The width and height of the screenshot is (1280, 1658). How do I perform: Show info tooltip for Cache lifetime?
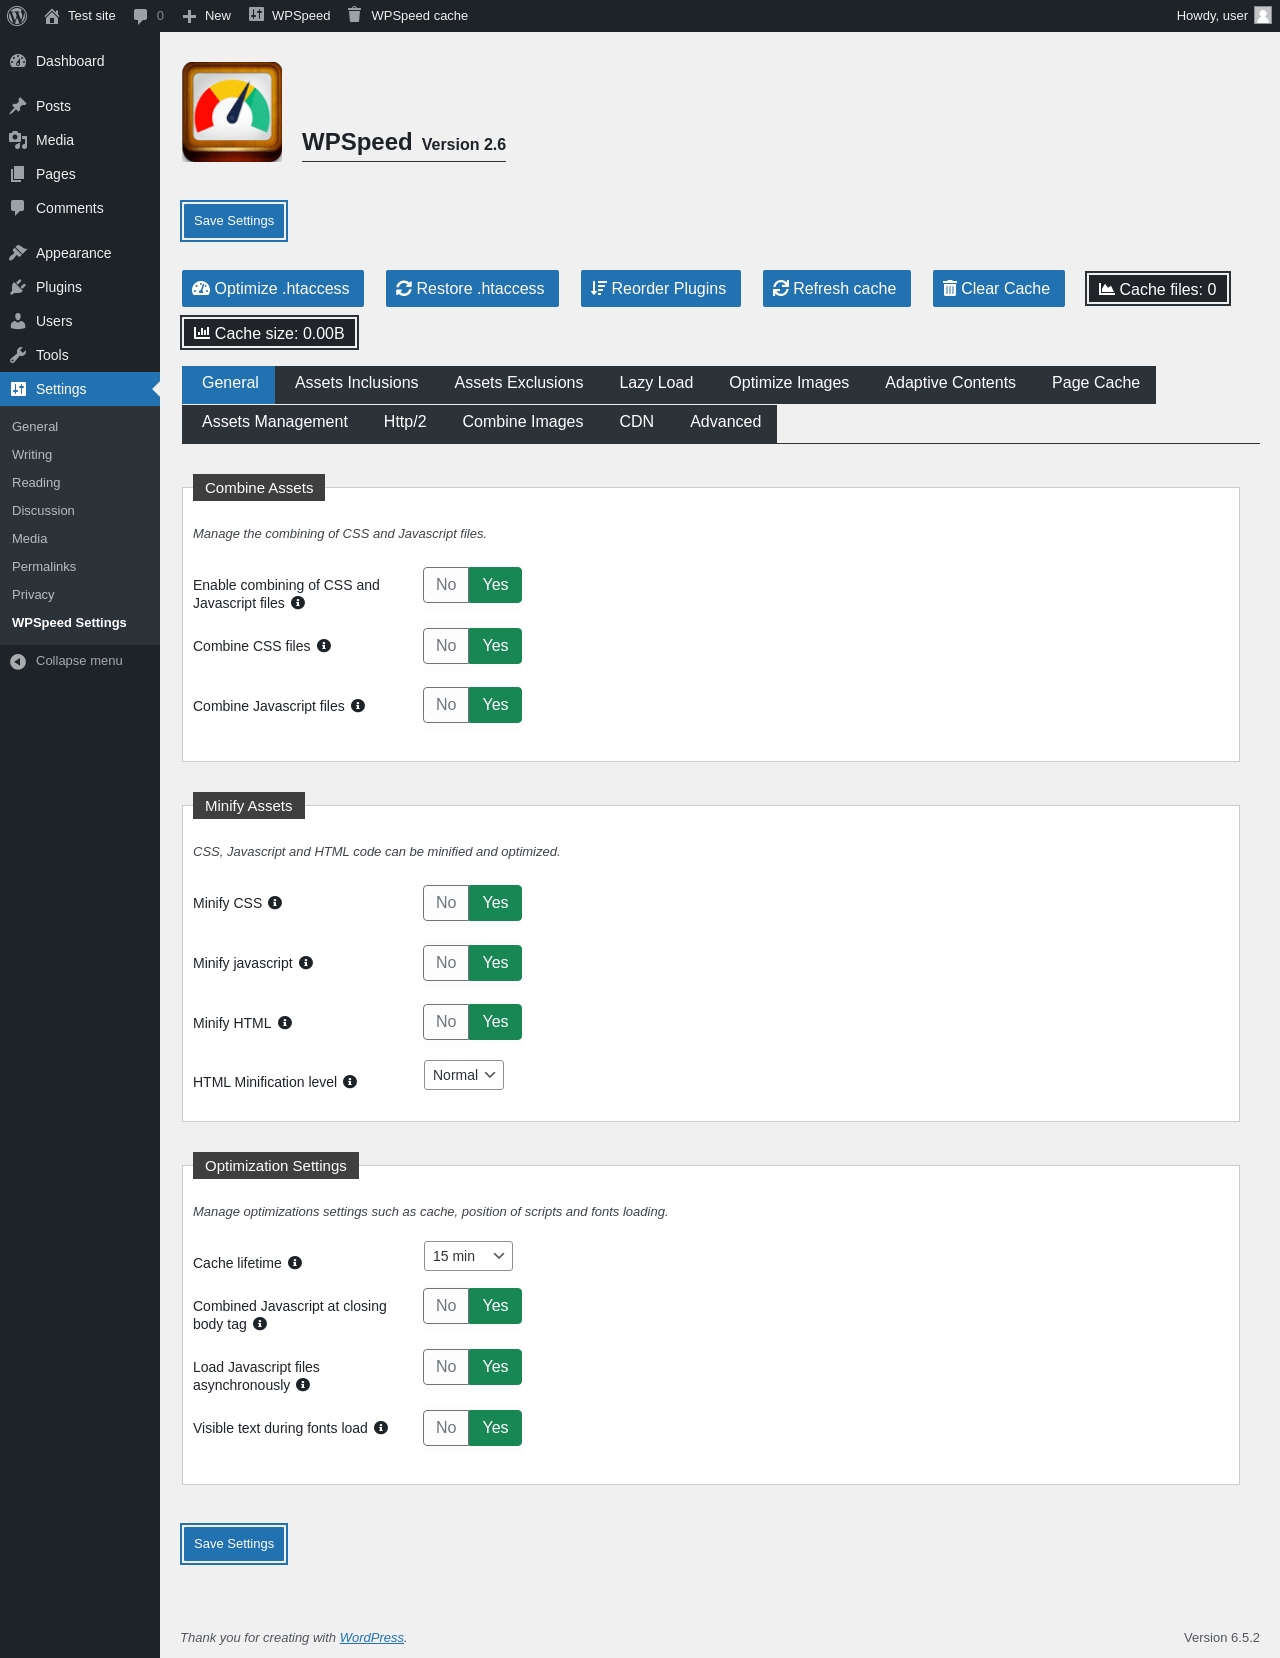point(295,1263)
